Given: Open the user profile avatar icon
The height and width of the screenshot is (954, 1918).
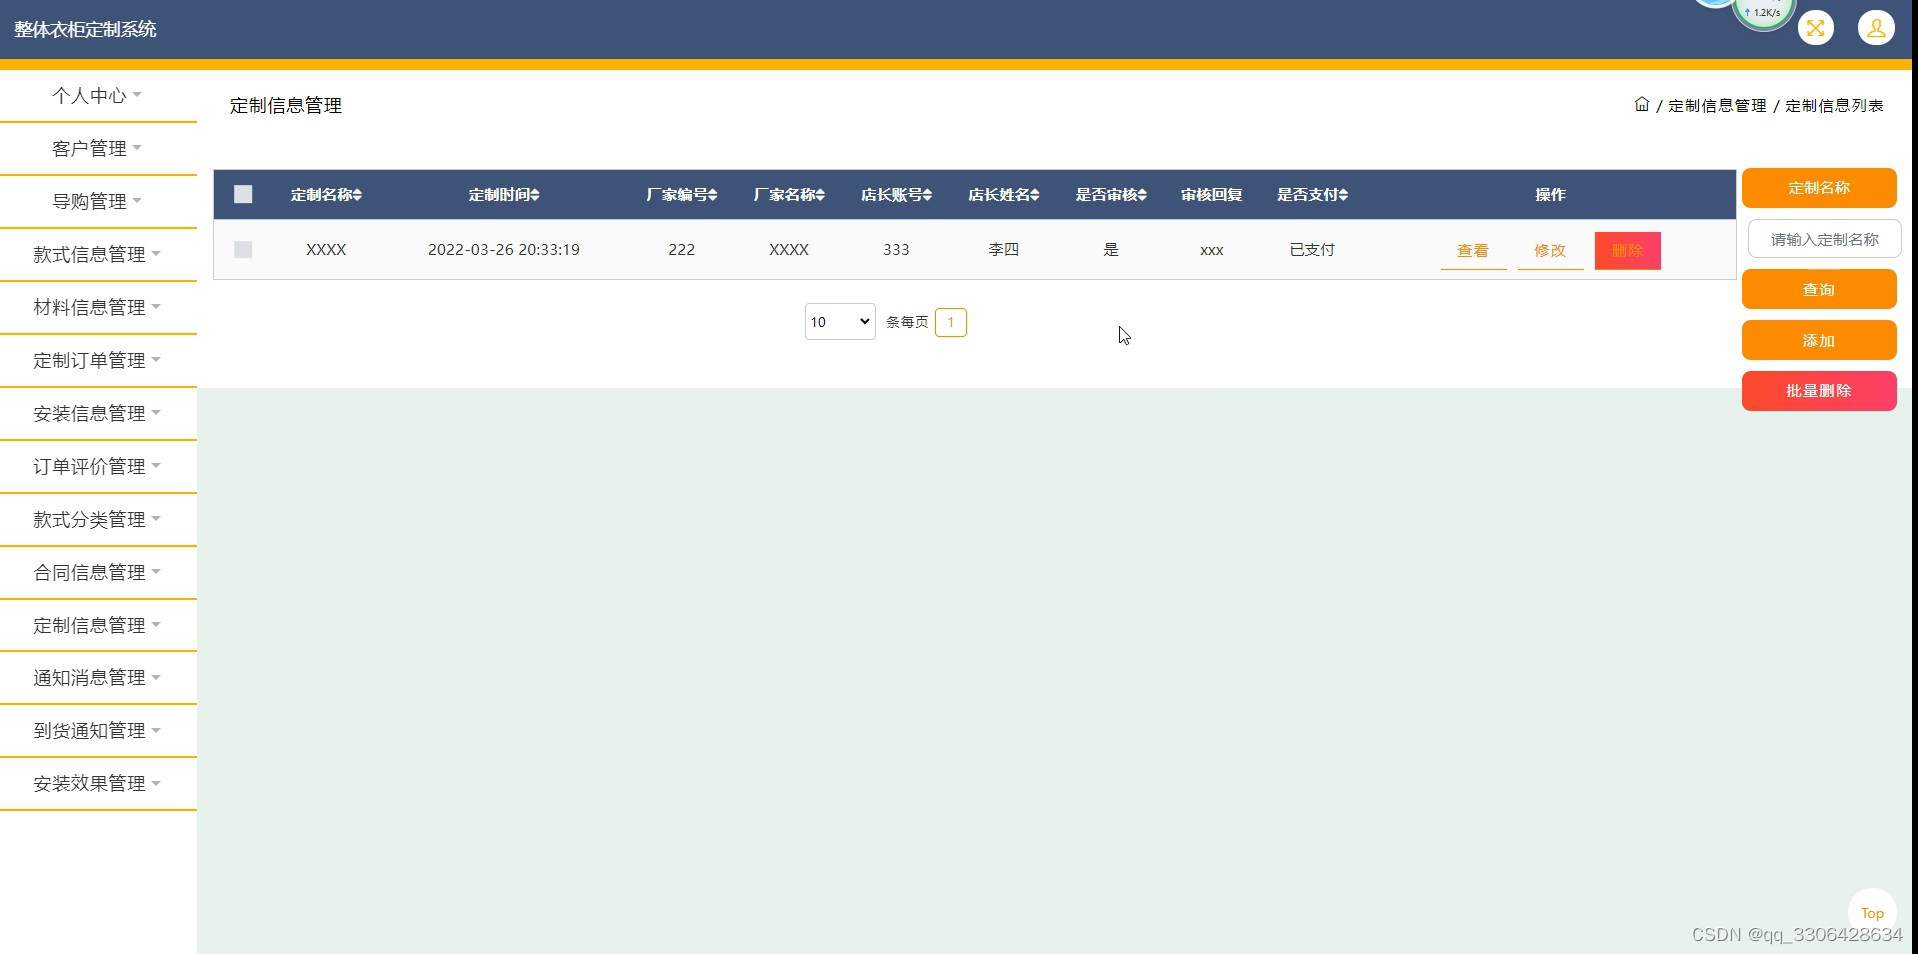Looking at the screenshot, I should [1876, 28].
